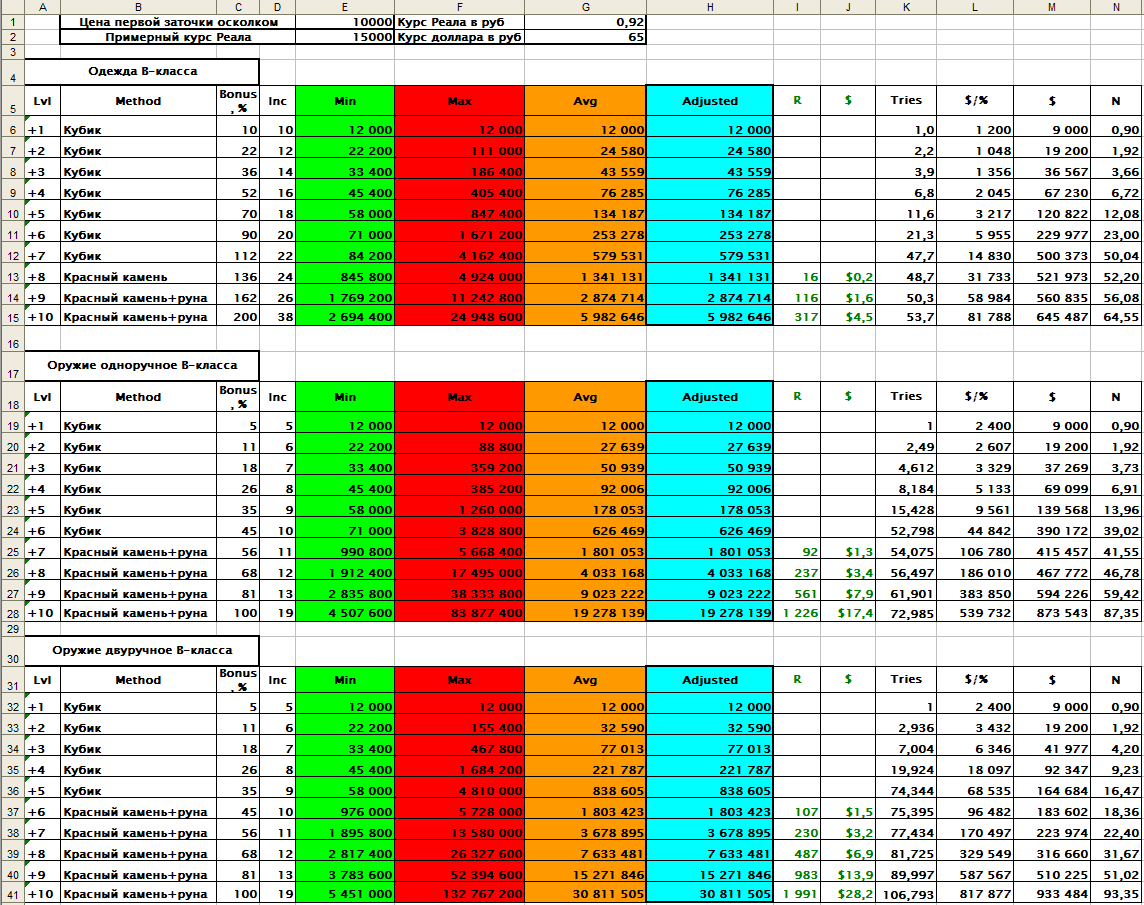Image resolution: width=1144 pixels, height=905 pixels.
Task: Click the dollar rate value 65
Action: click(586, 37)
